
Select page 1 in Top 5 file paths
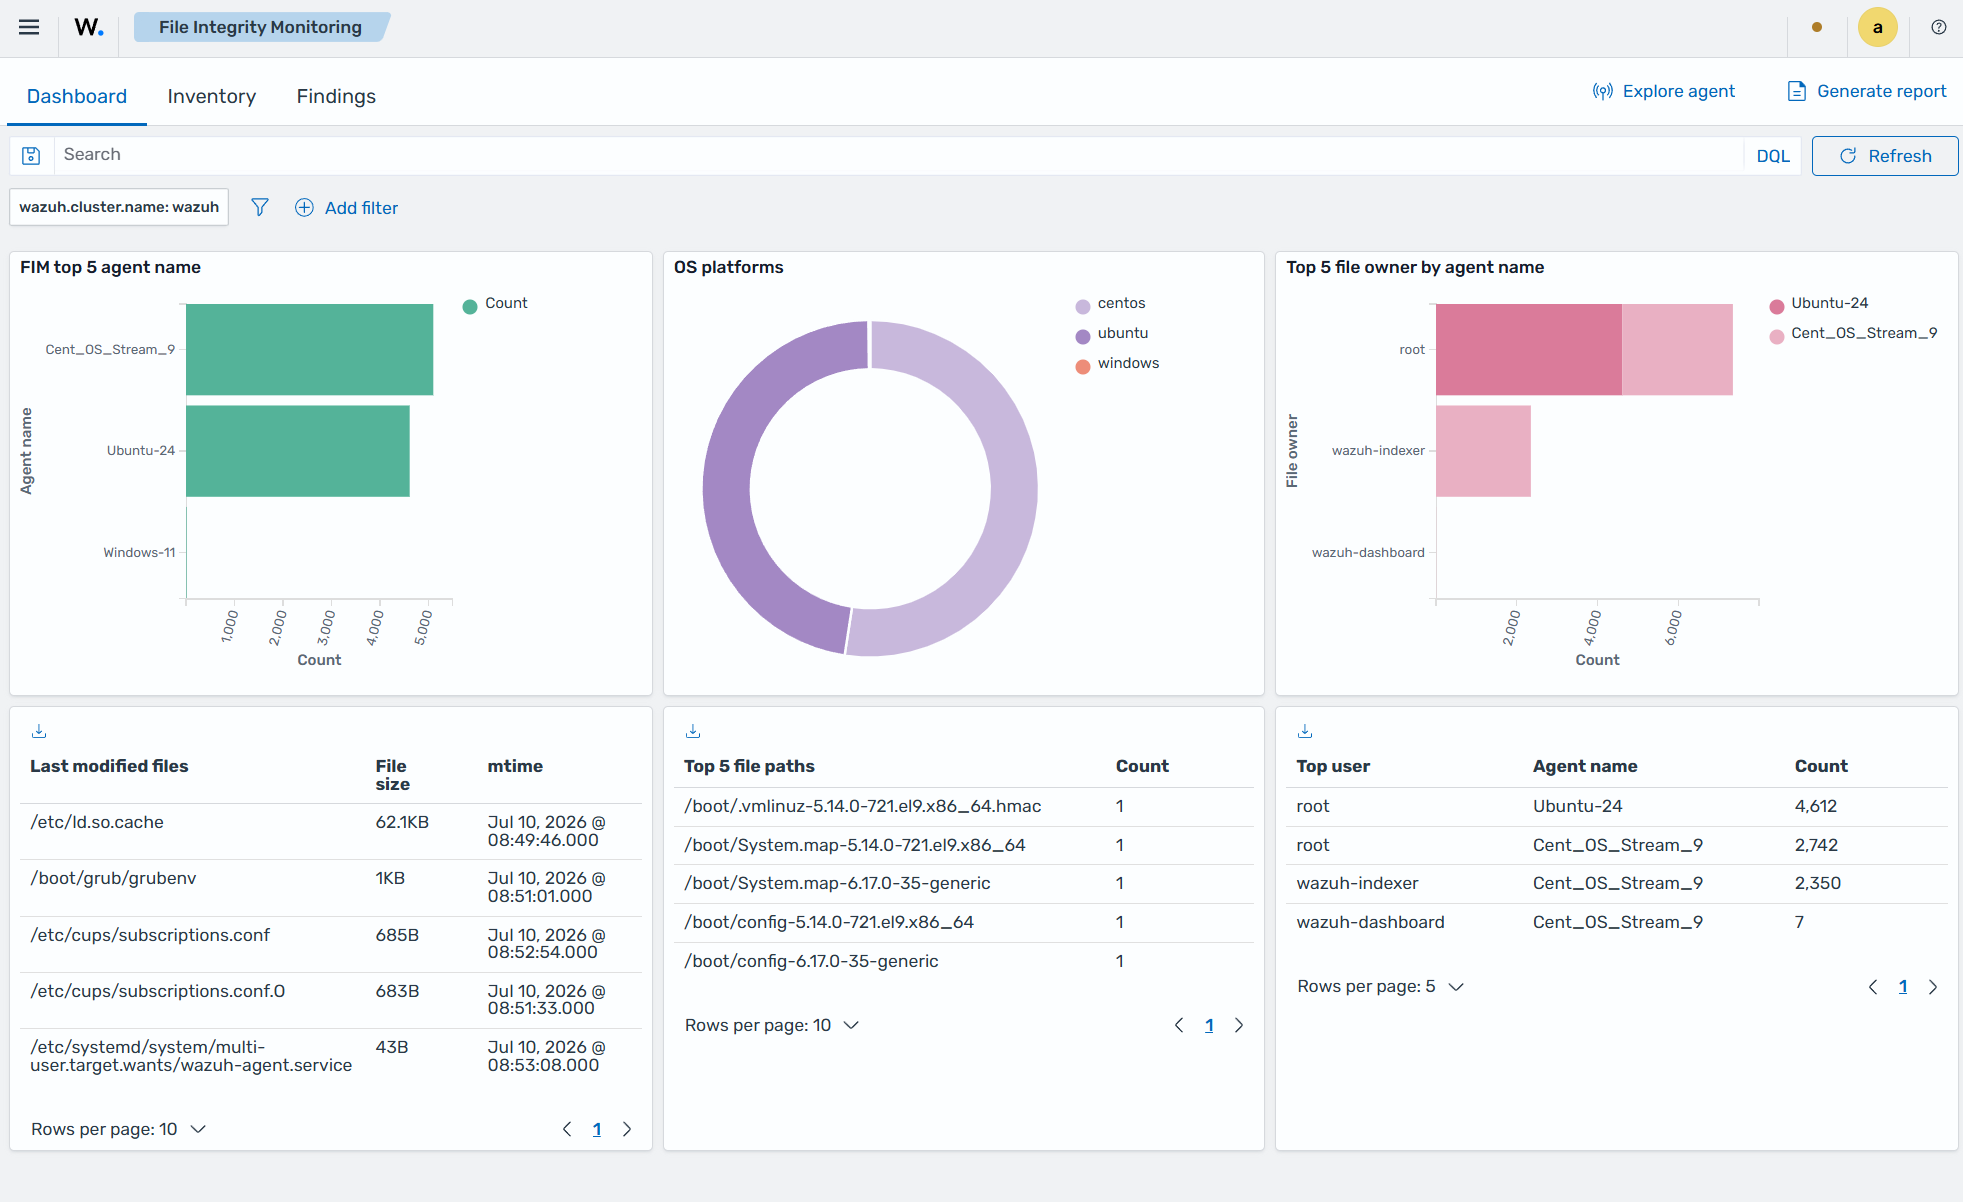pos(1209,1025)
